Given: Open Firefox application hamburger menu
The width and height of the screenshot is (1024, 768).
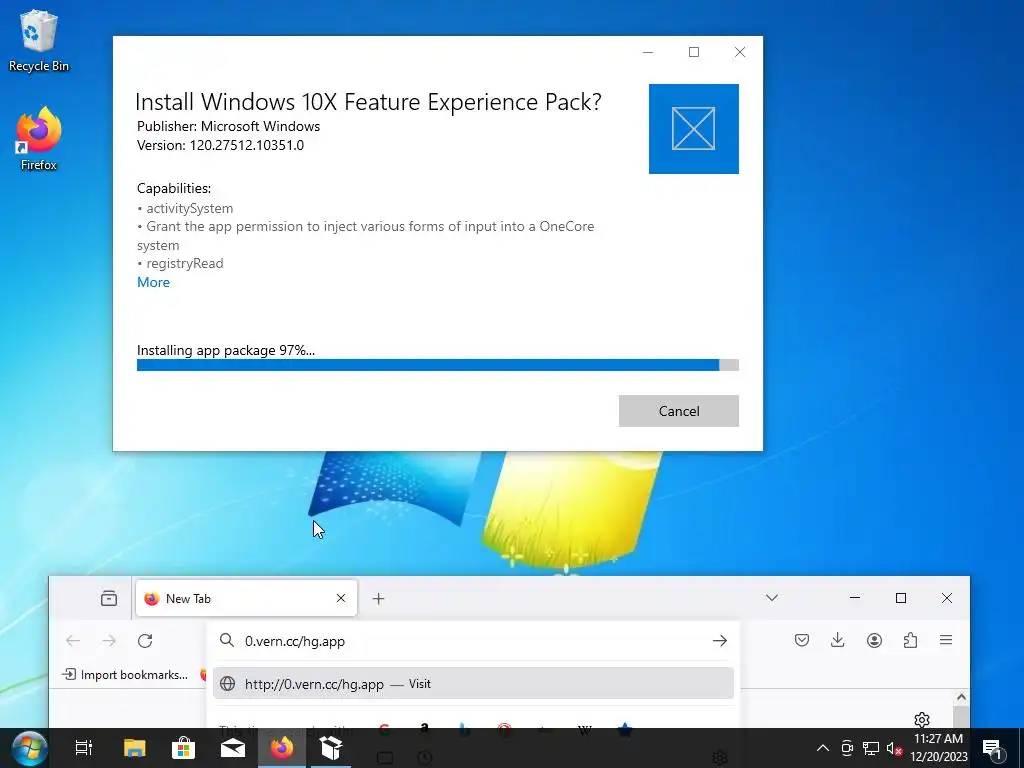Looking at the screenshot, I should pos(946,640).
